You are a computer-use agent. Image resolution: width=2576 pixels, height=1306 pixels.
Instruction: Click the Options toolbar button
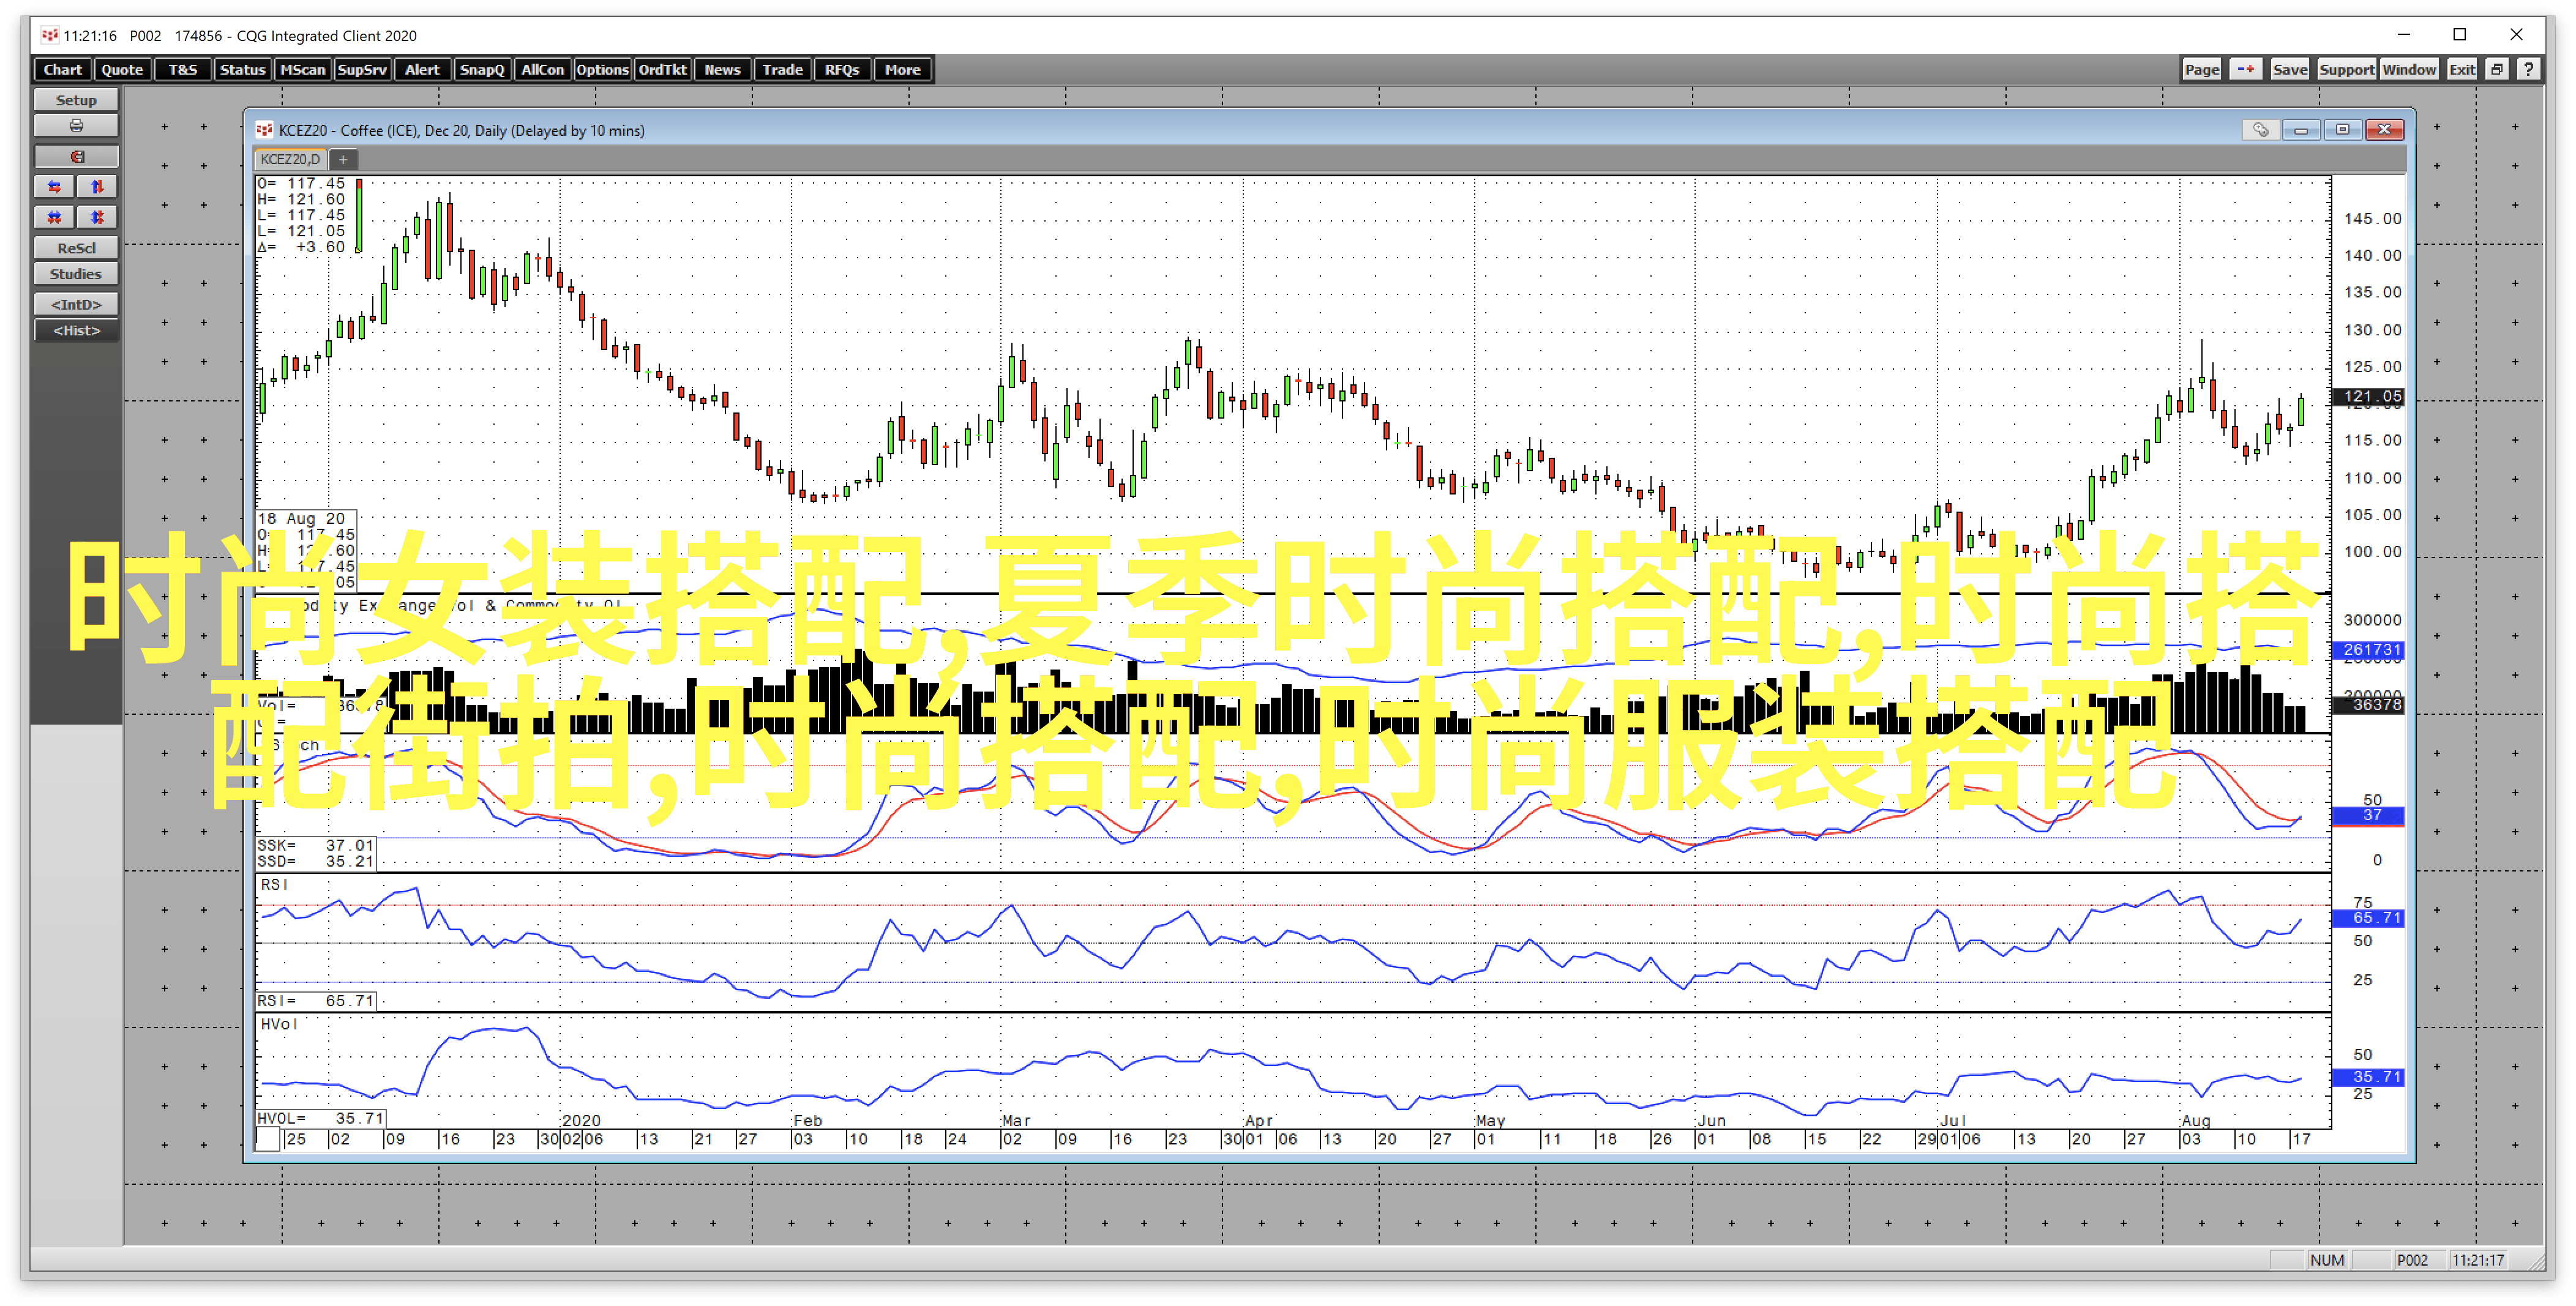602,69
